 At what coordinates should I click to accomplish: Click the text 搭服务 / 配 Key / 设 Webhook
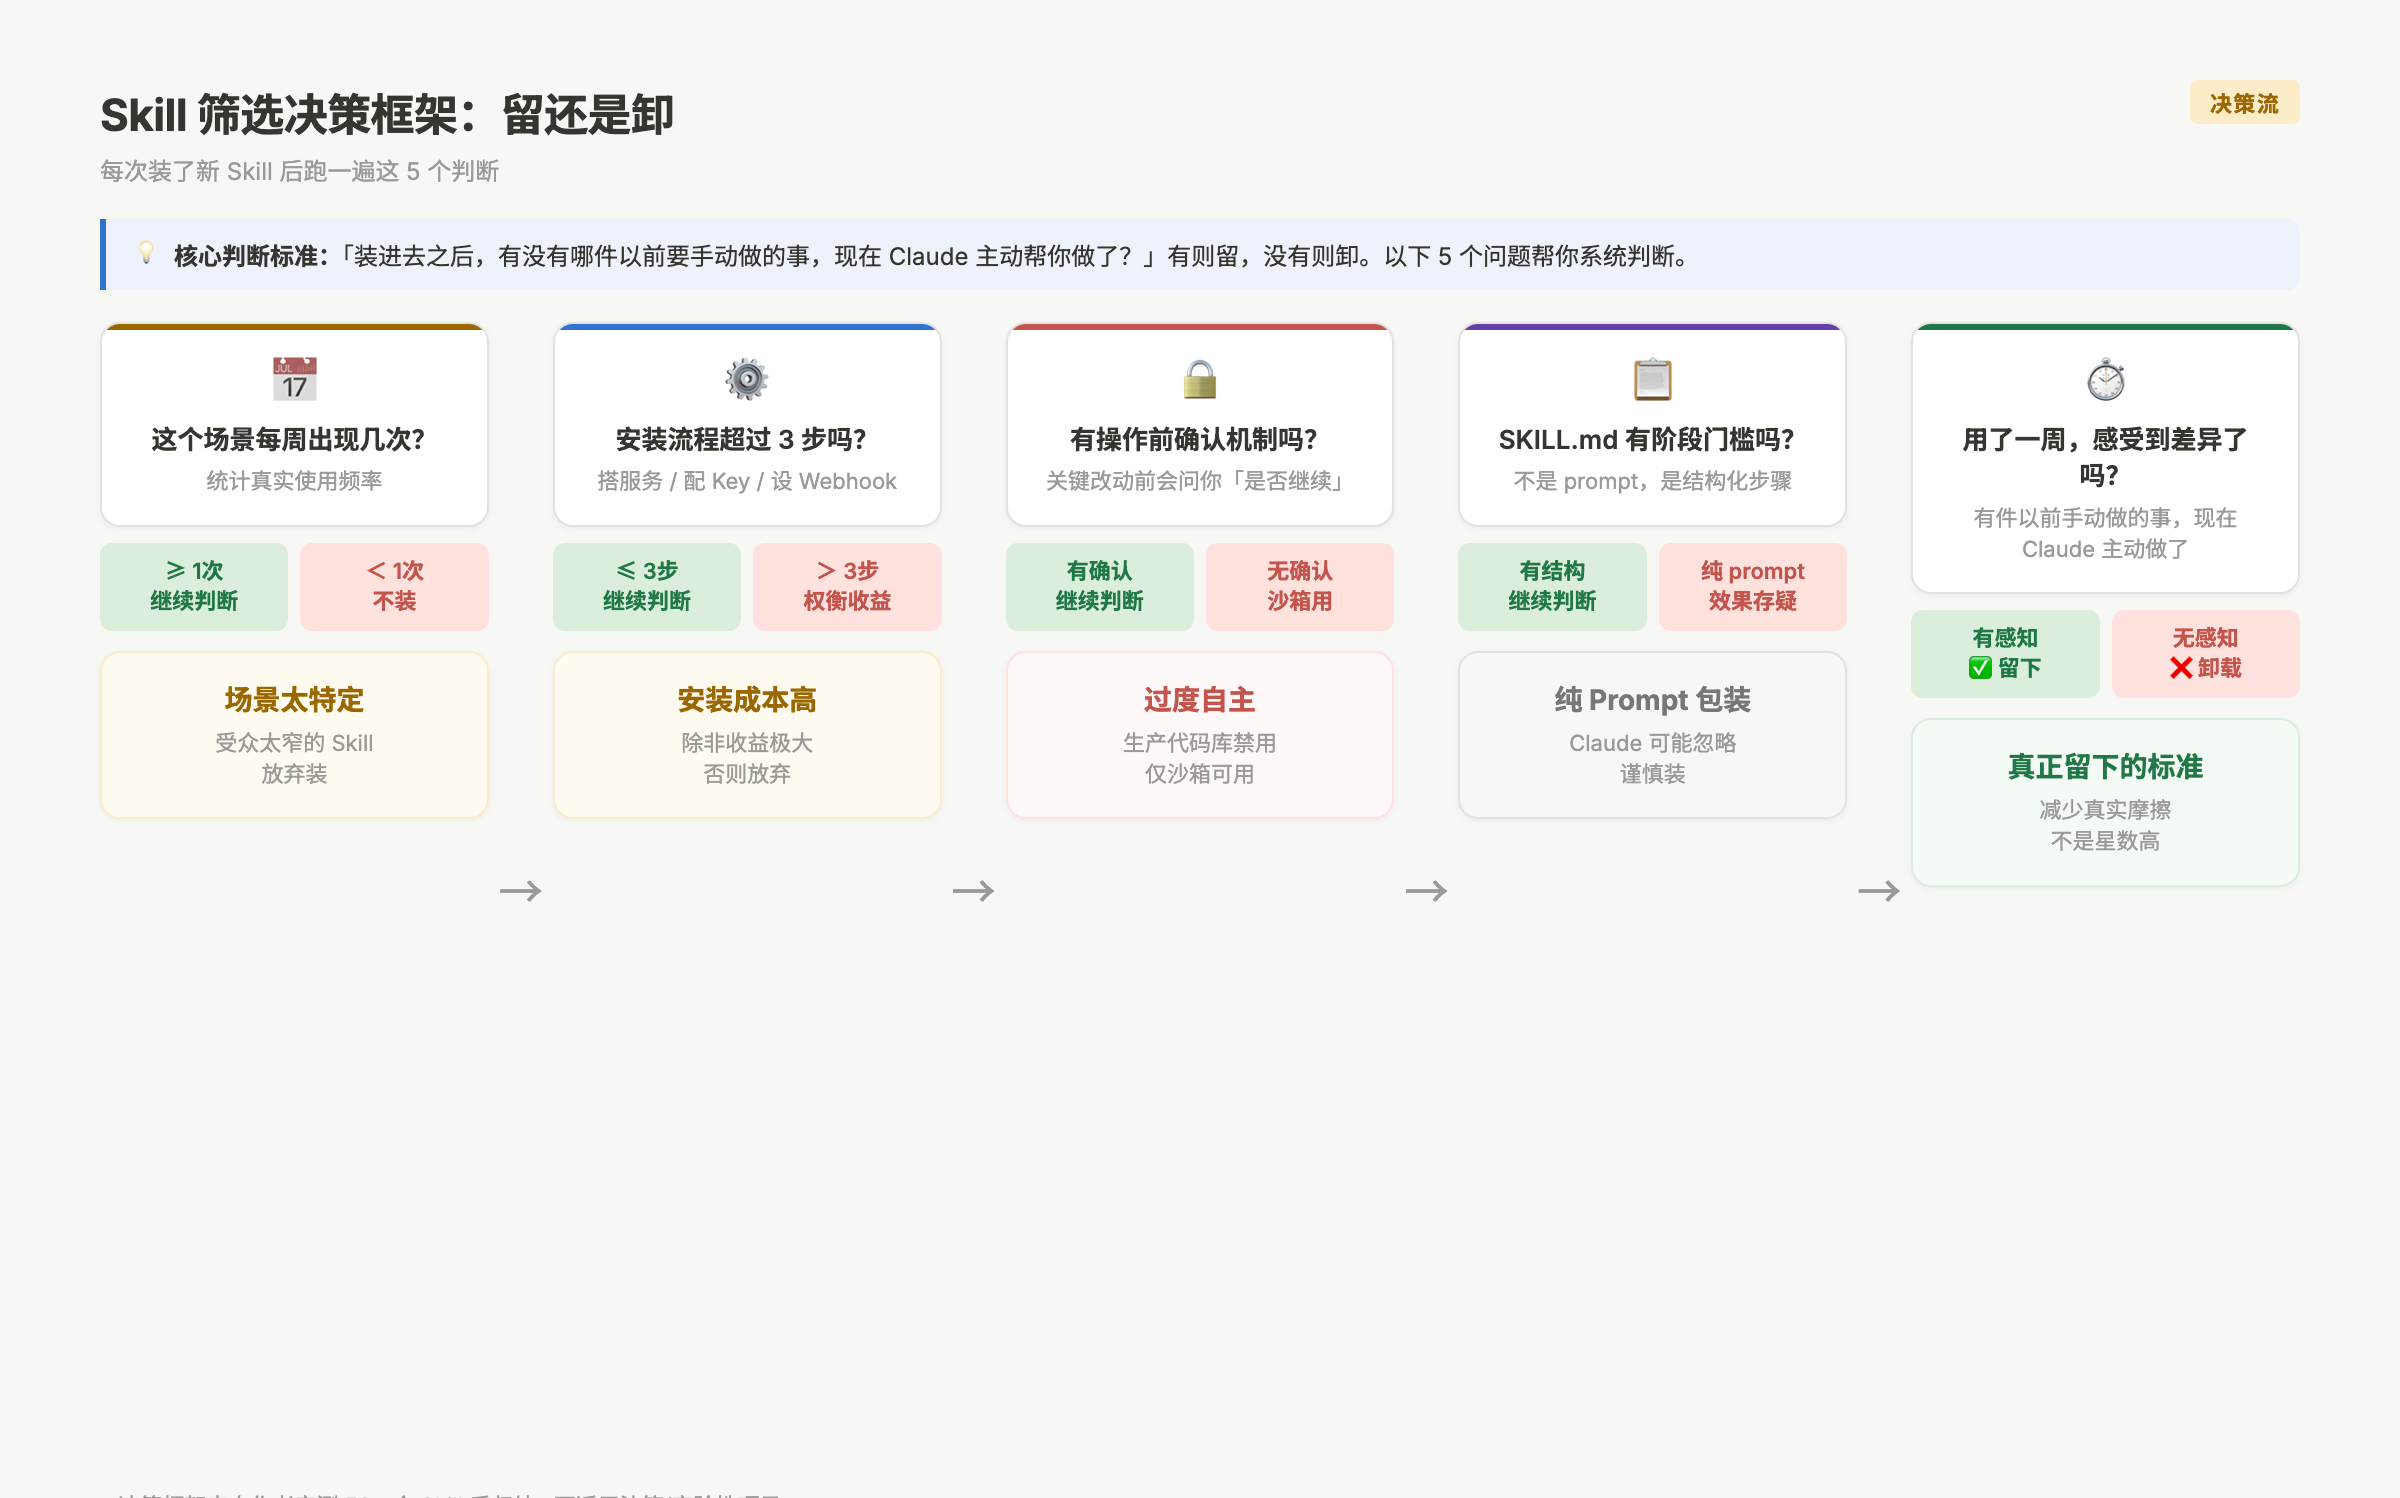[x=747, y=481]
